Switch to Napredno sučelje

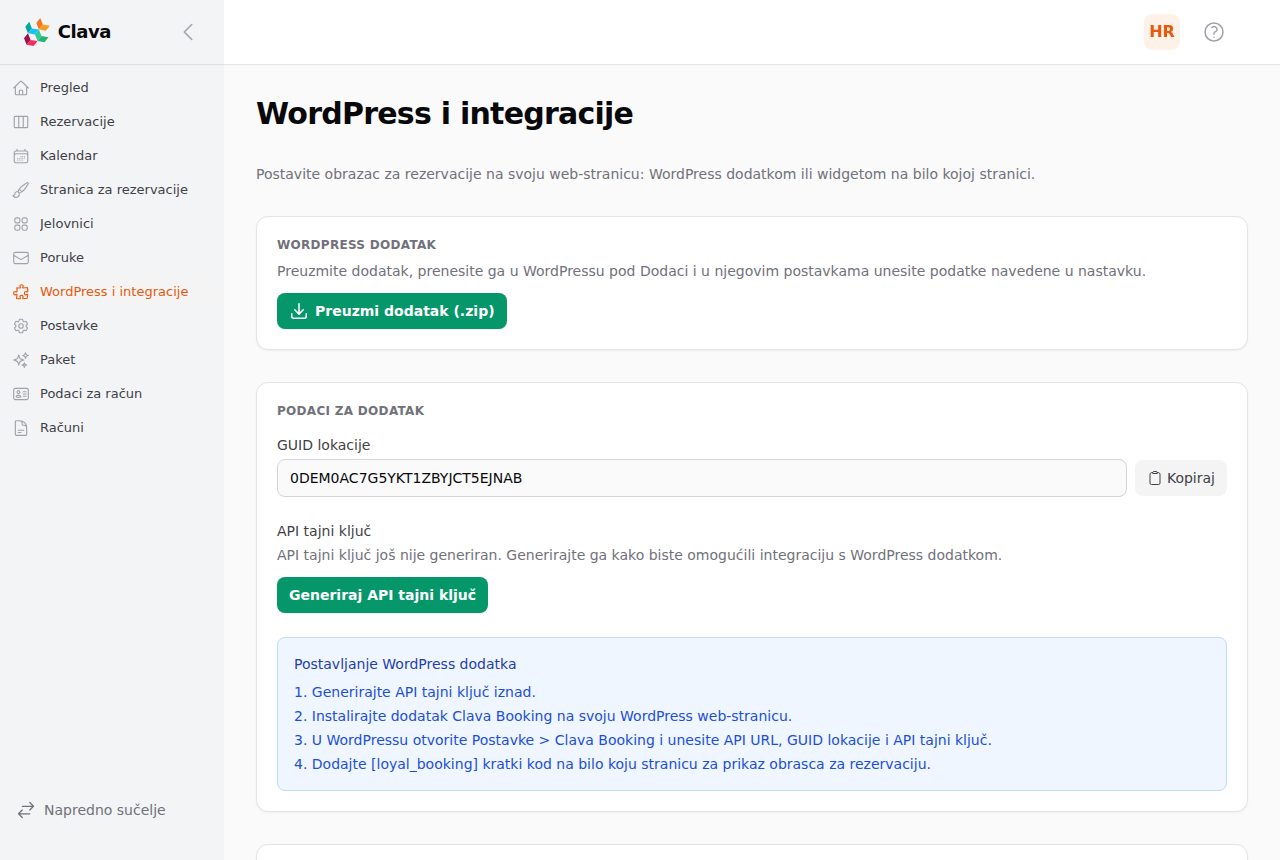pos(92,810)
